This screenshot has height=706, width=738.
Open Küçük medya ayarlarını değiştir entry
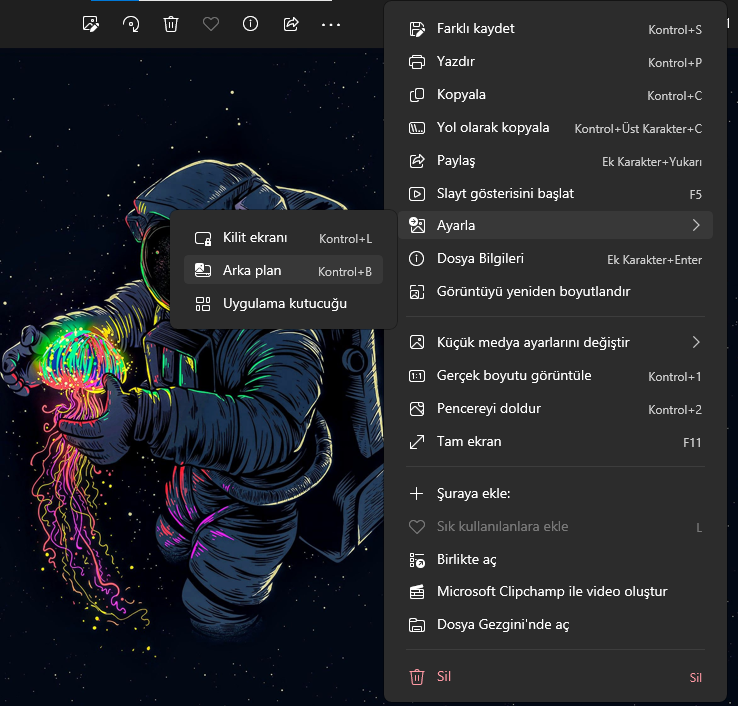pyautogui.click(x=555, y=342)
